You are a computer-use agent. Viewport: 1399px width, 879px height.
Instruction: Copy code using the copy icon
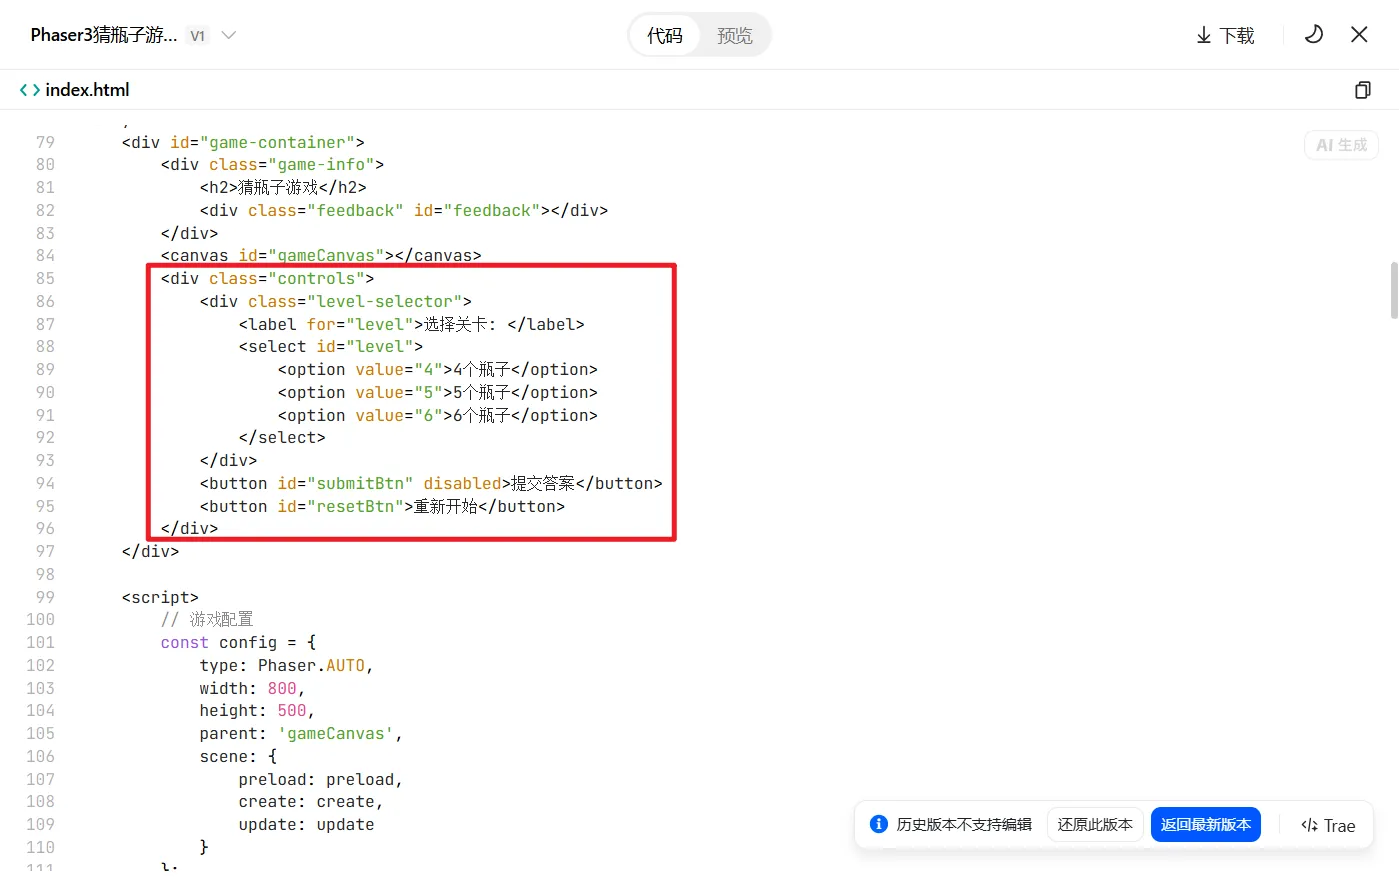pyautogui.click(x=1362, y=90)
